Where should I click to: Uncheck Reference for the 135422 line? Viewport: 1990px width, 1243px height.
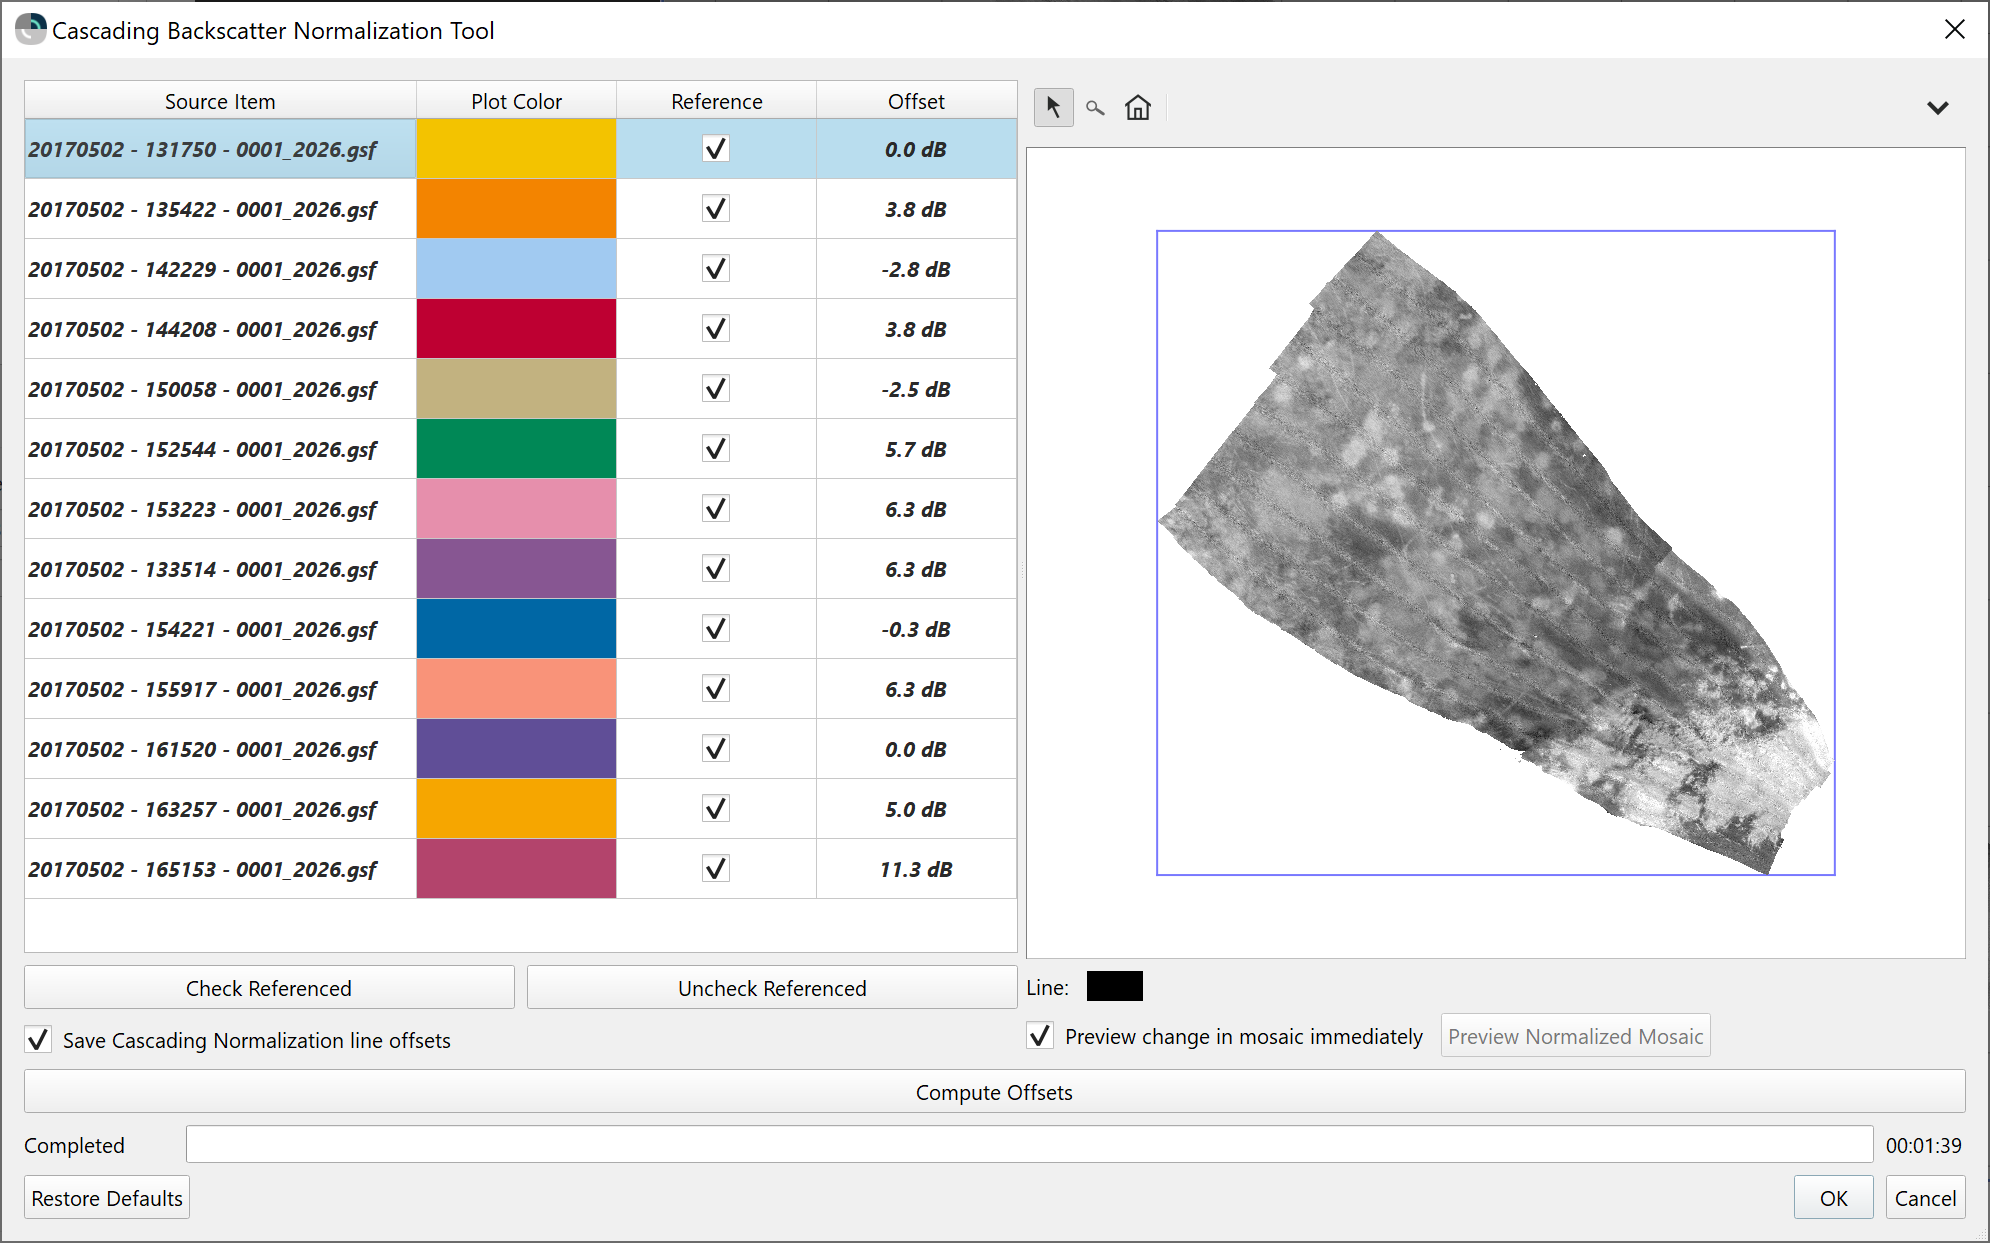[x=716, y=209]
